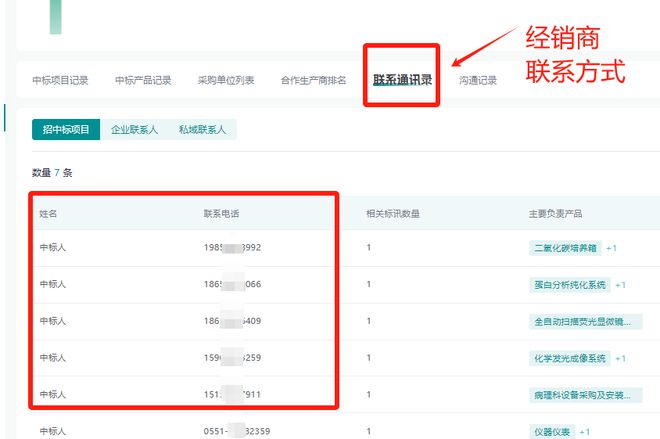660x439 pixels.
Task: Click the 仪器仪表 product tag
Action: click(552, 431)
